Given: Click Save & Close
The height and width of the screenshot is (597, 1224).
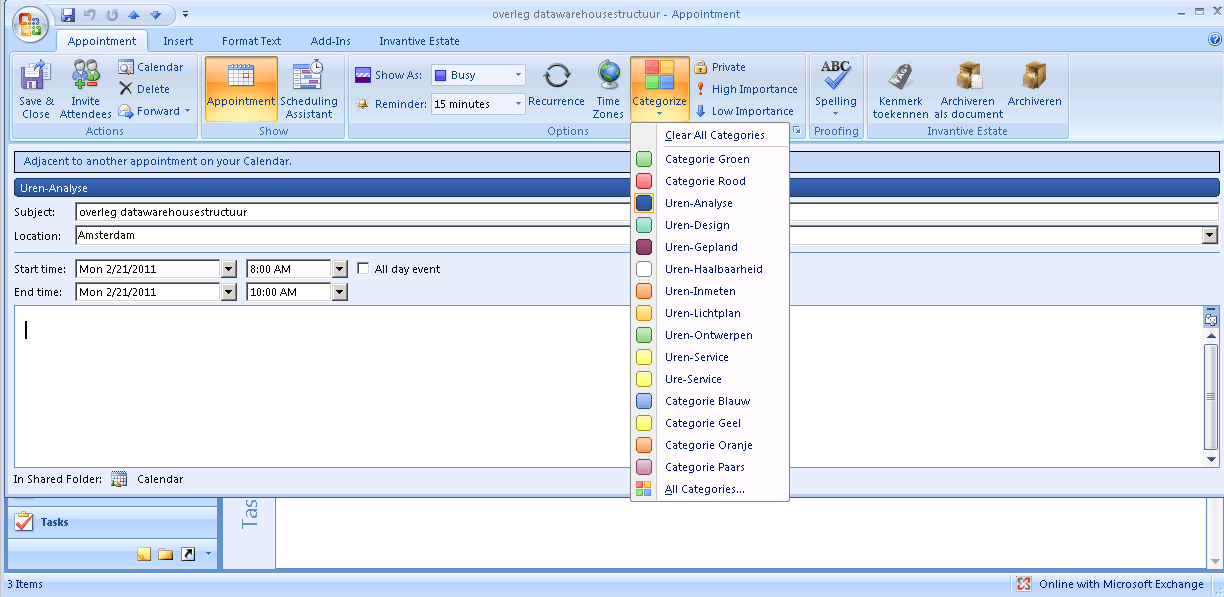Looking at the screenshot, I should click(x=36, y=90).
